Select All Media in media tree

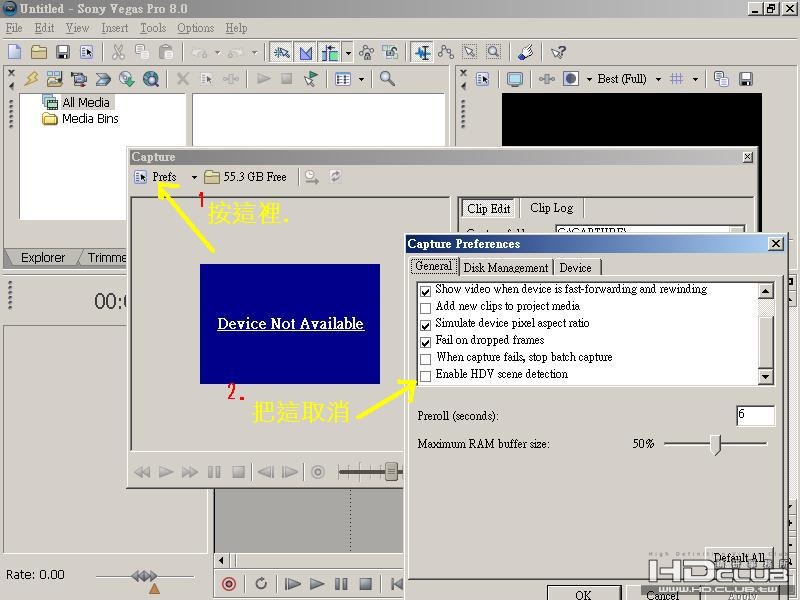86,103
